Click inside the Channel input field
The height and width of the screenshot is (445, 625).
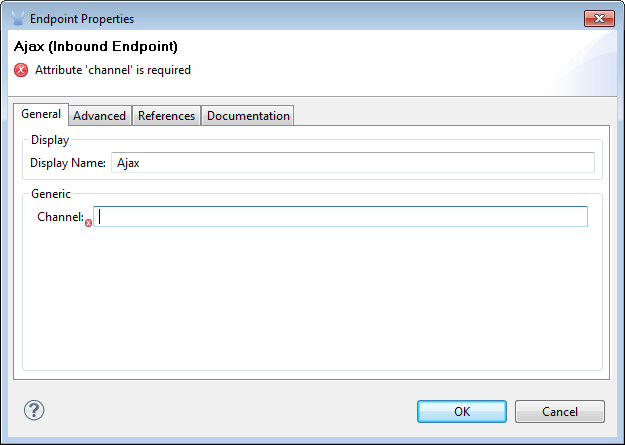coord(341,217)
